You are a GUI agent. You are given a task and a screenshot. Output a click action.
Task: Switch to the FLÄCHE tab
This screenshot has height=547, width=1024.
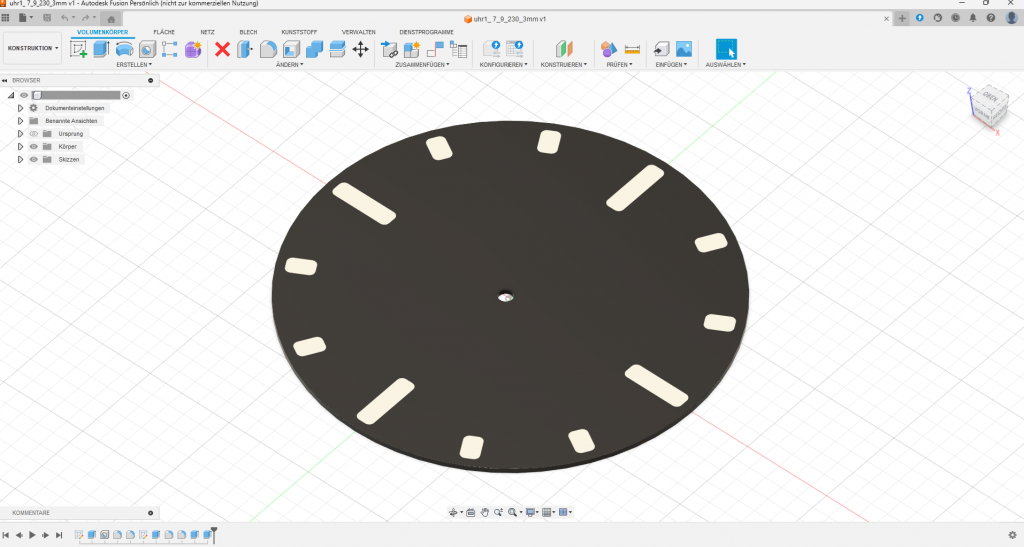tap(164, 32)
